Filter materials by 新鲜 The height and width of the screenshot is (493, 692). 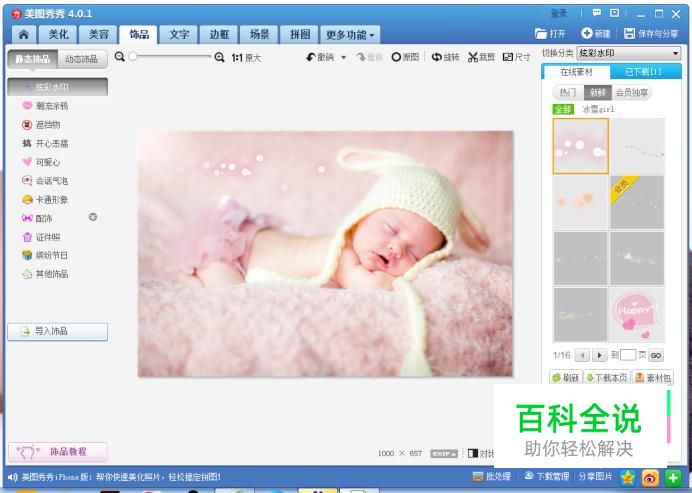[598, 92]
